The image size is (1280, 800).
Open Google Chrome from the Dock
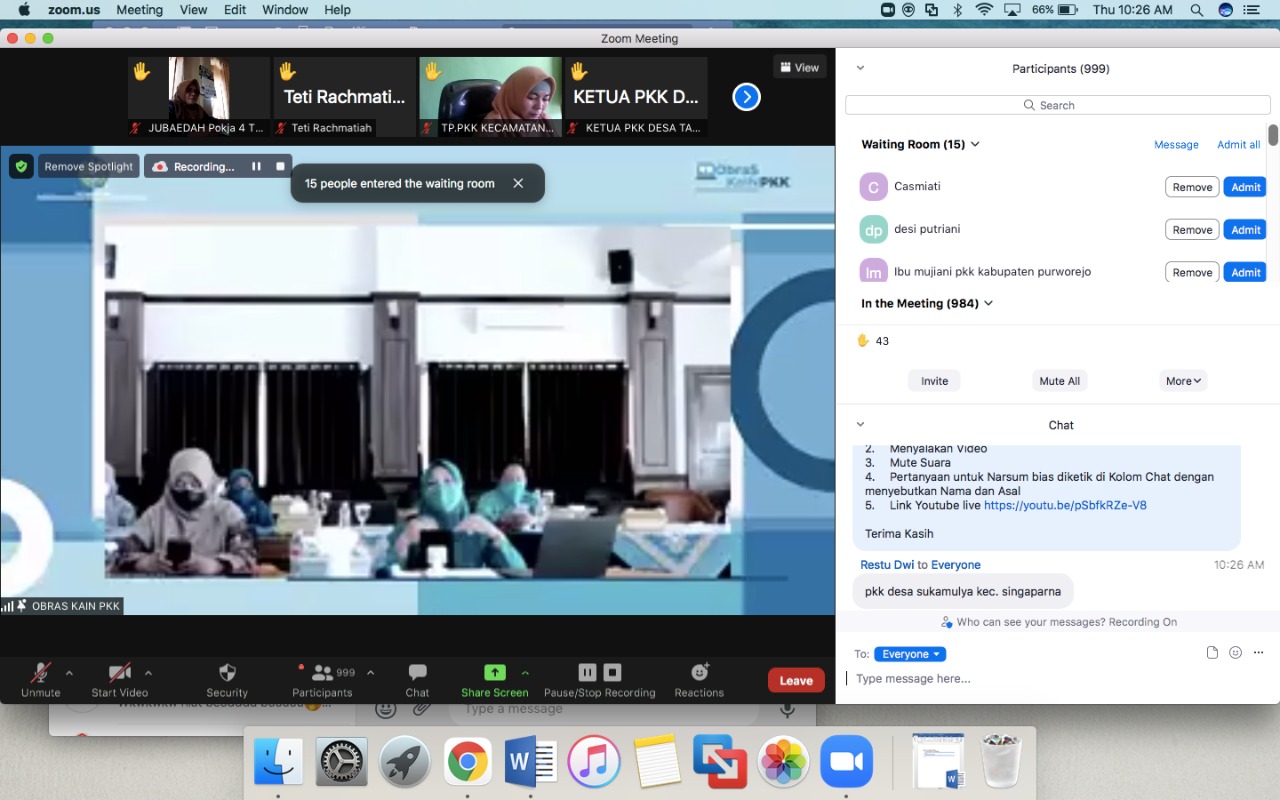[468, 763]
